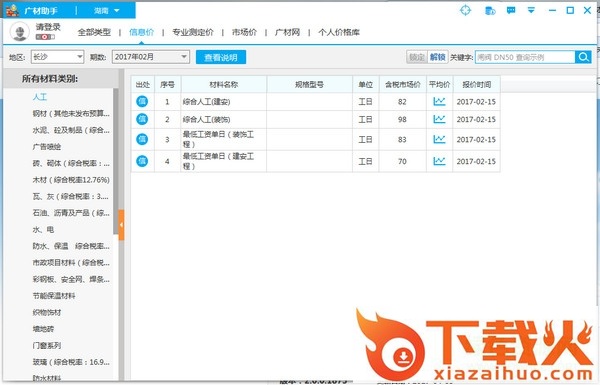Click the 广材助手 app logo
Screen dimensions: 600x385
[13, 10]
